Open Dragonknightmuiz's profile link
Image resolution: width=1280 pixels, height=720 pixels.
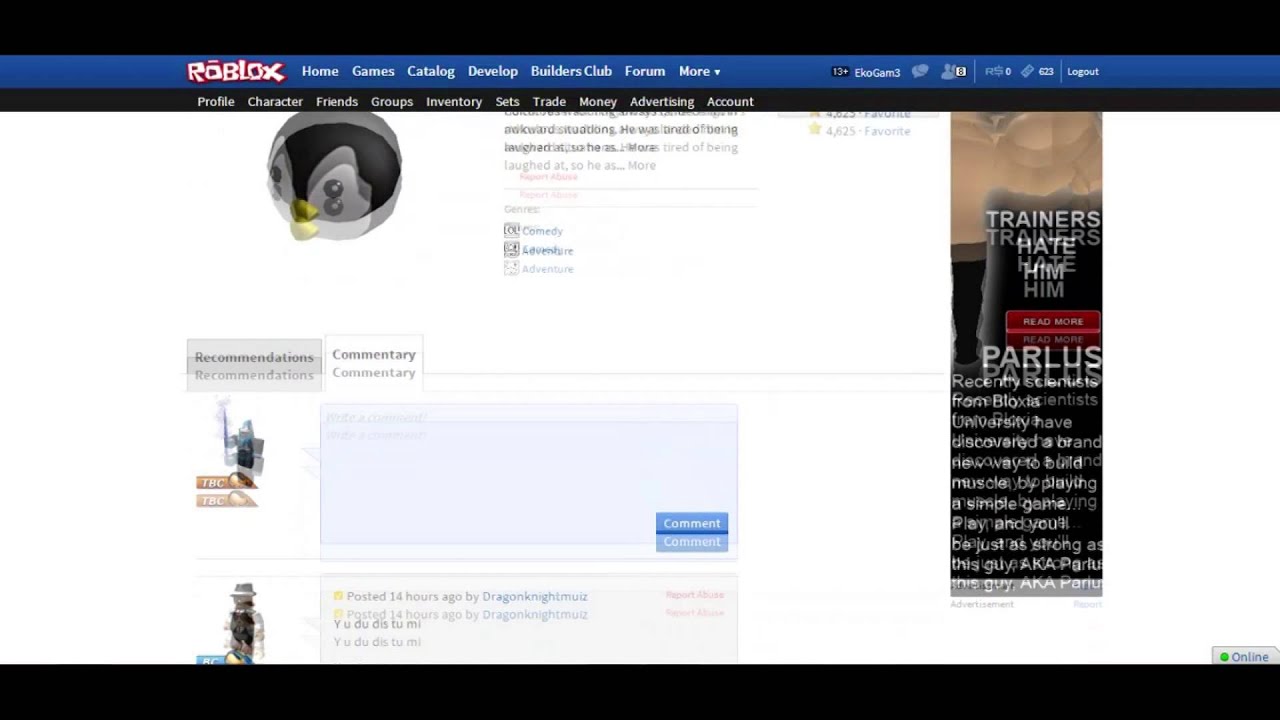pyautogui.click(x=534, y=596)
